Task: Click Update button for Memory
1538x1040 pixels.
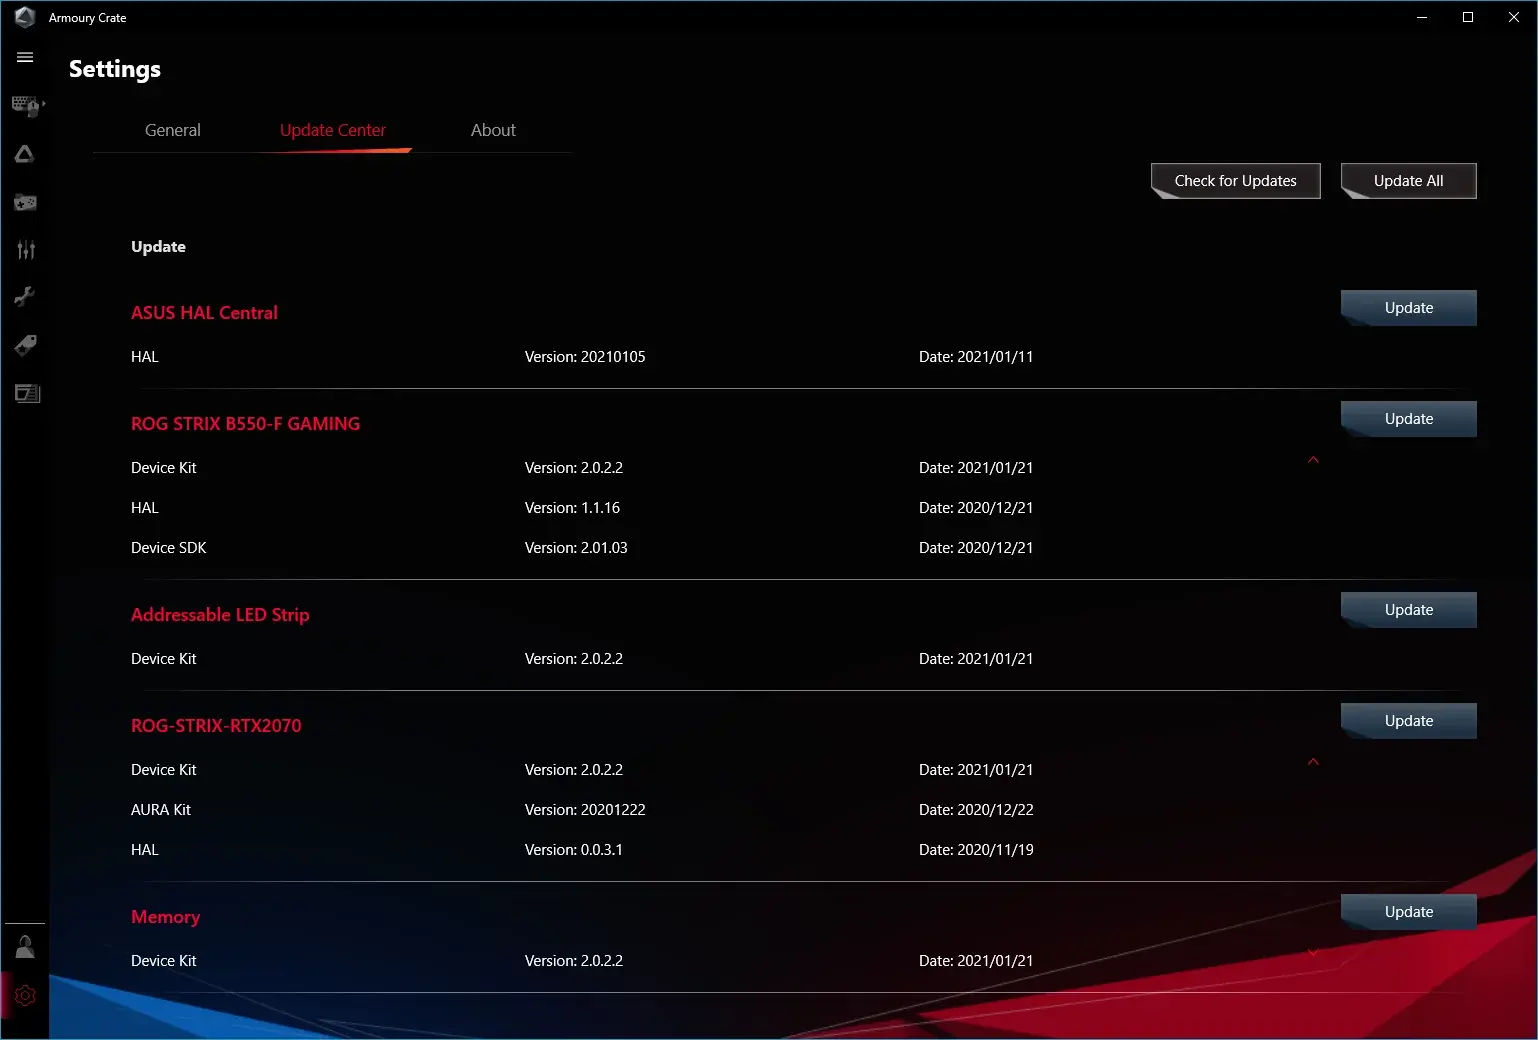Action: coord(1408,912)
